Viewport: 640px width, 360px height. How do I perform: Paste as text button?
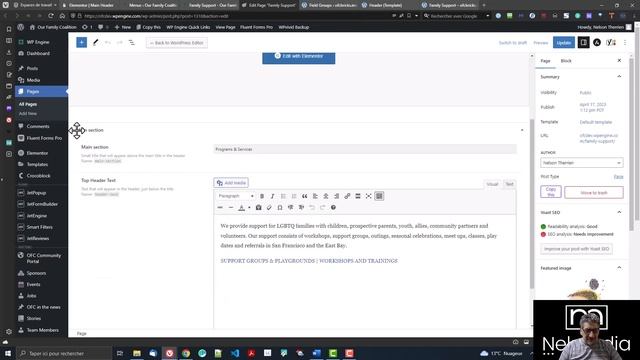pyautogui.click(x=258, y=208)
